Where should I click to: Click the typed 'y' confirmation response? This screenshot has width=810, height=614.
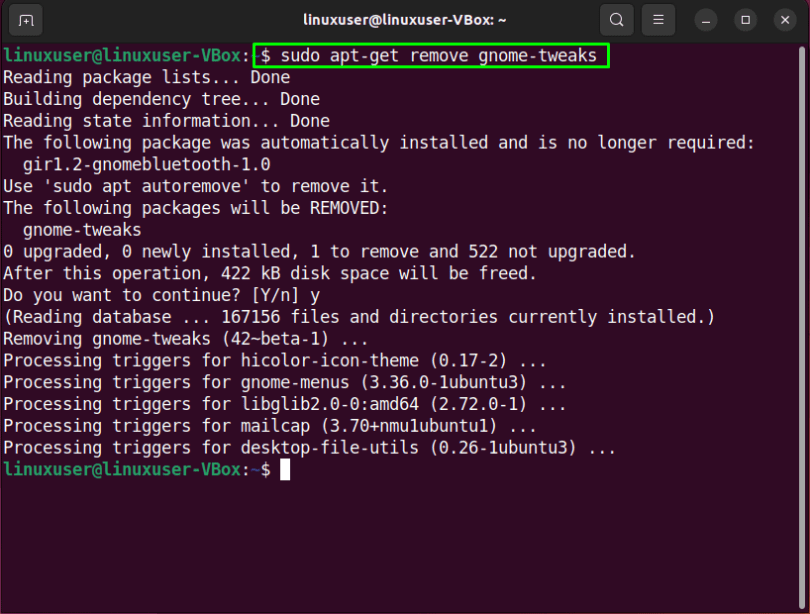coord(318,294)
